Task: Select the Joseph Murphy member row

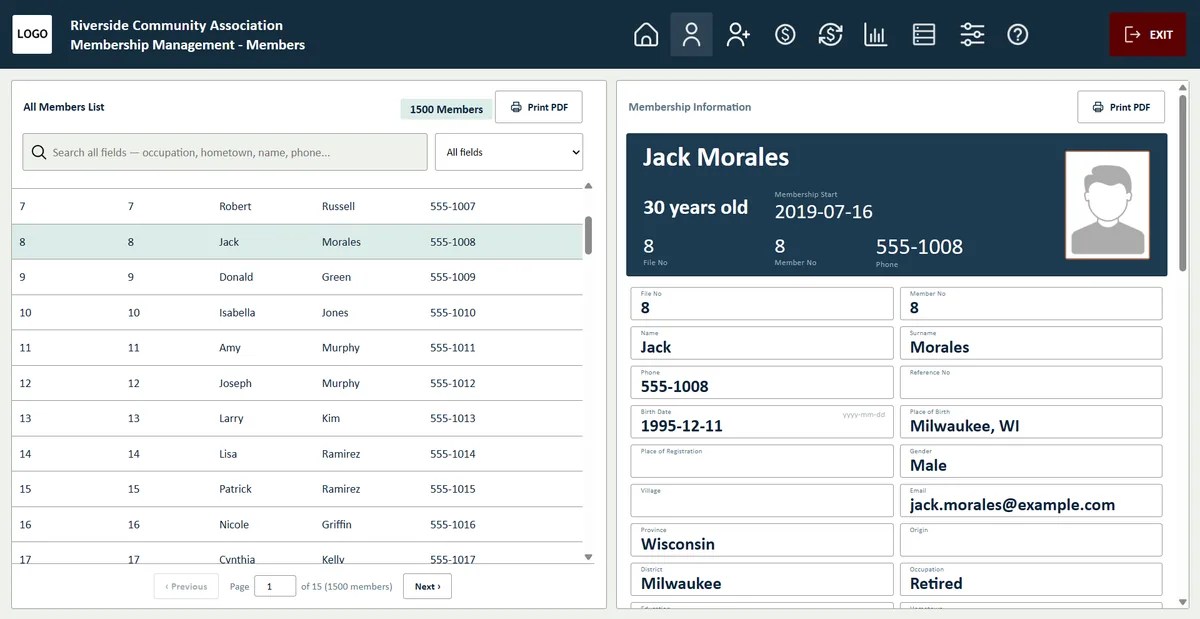Action: click(297, 383)
